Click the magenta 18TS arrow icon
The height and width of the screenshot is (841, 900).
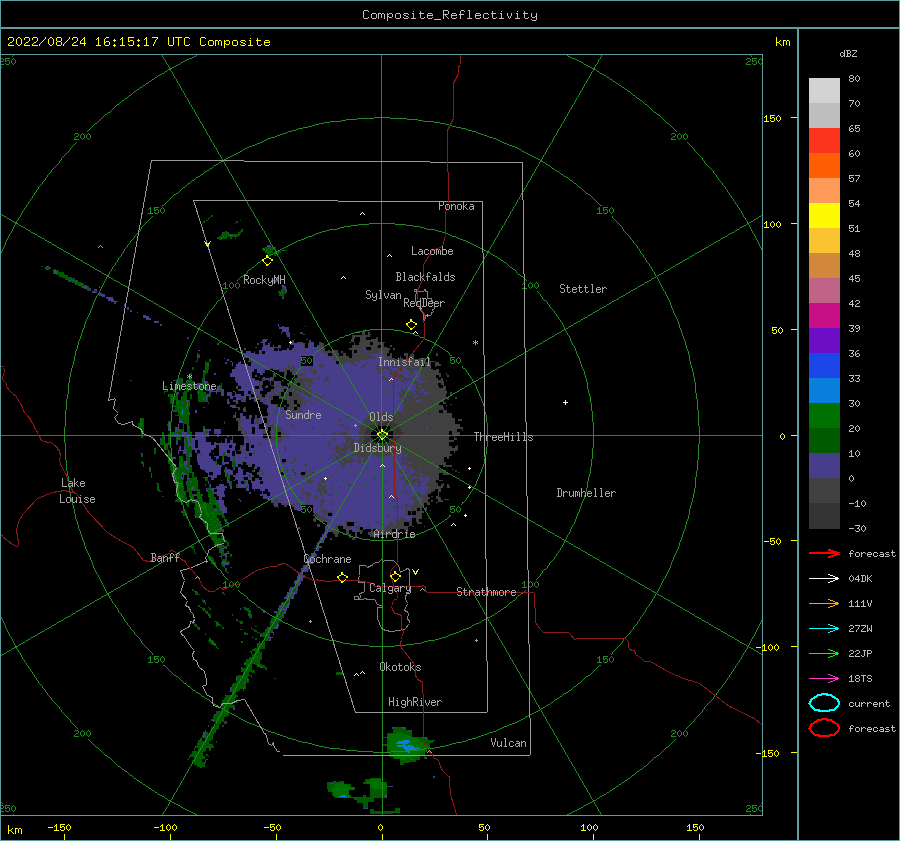pyautogui.click(x=824, y=679)
